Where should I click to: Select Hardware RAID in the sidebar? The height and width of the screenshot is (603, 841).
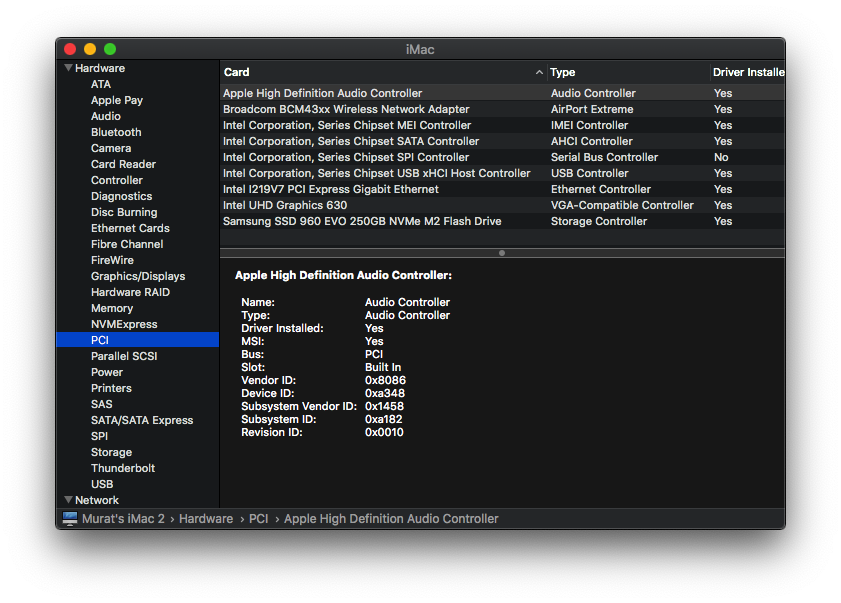[x=130, y=292]
